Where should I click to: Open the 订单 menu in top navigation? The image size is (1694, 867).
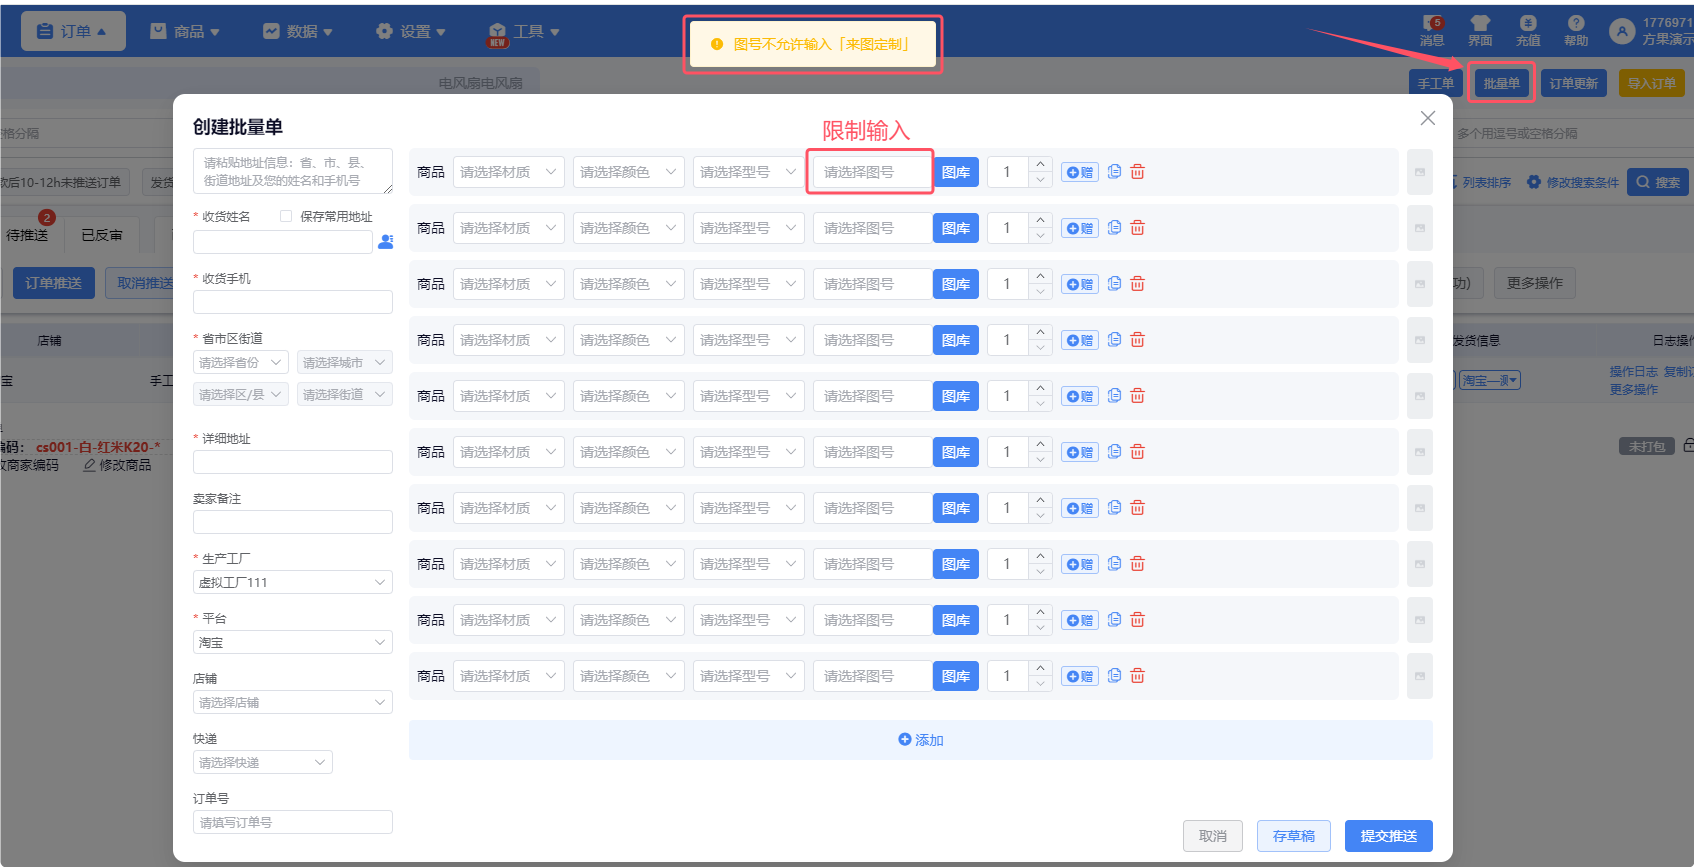tap(73, 31)
